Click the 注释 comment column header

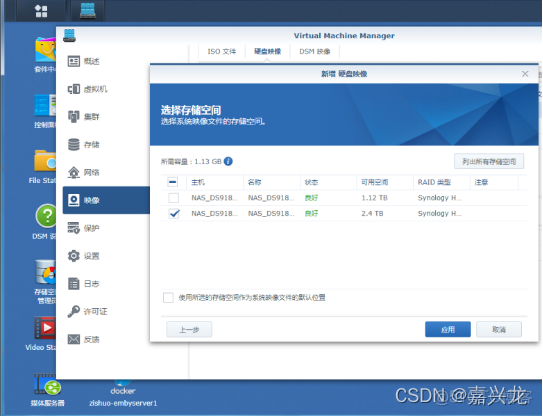click(495, 182)
